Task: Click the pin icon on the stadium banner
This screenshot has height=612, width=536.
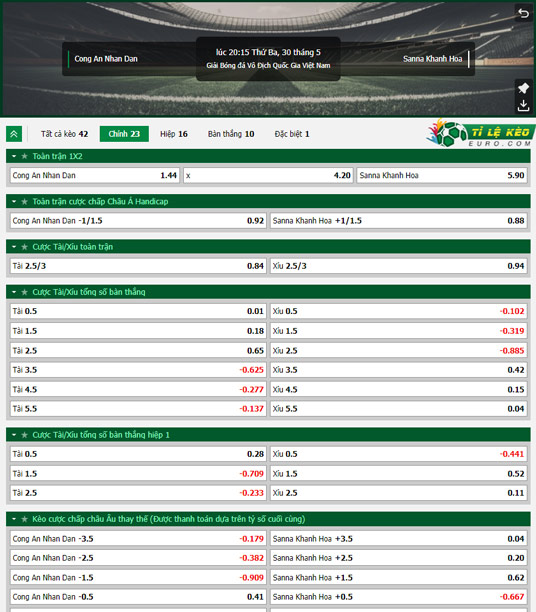Action: 523,88
